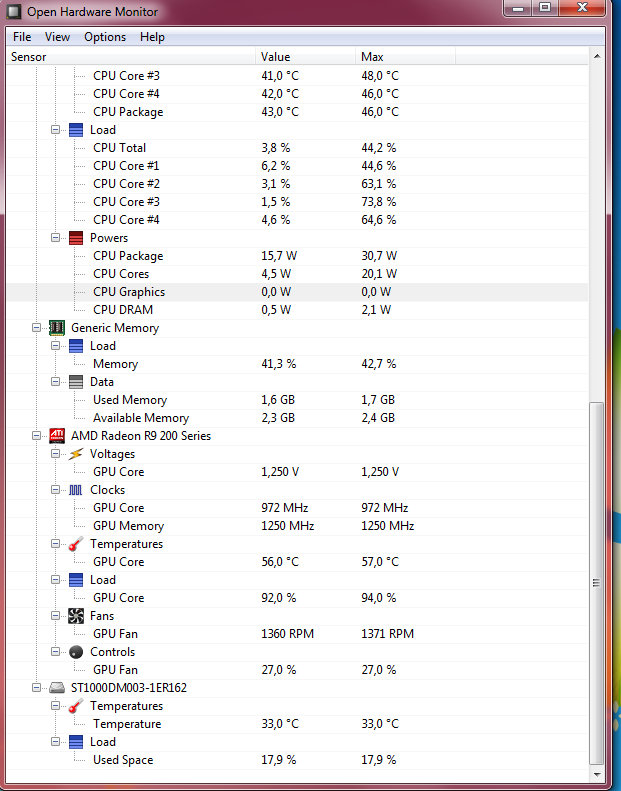Click the 56,0 °C GPU temperature value

[280, 562]
